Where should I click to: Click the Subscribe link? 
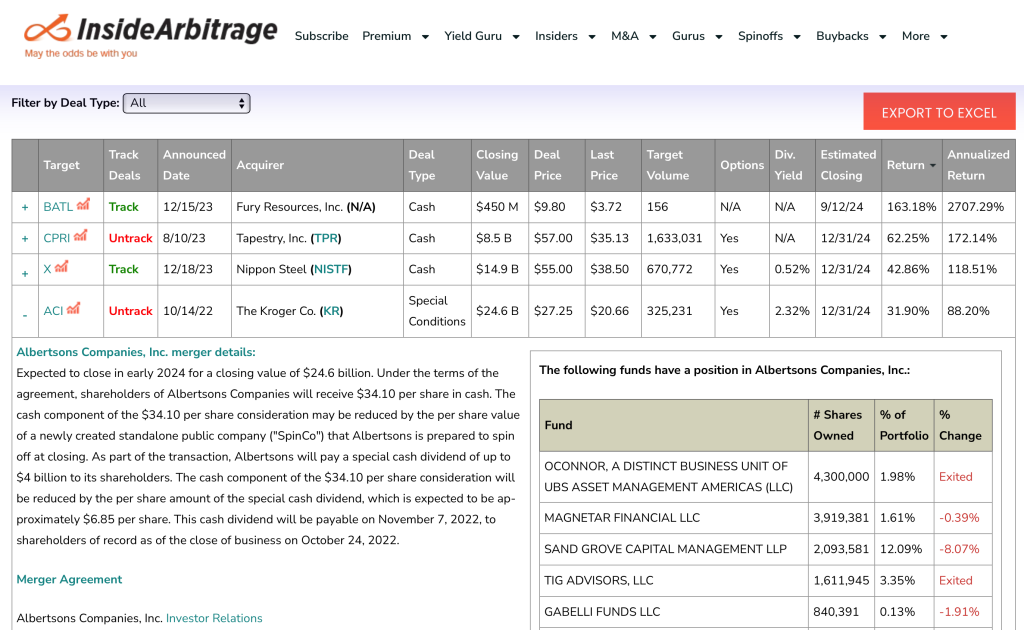coord(321,37)
